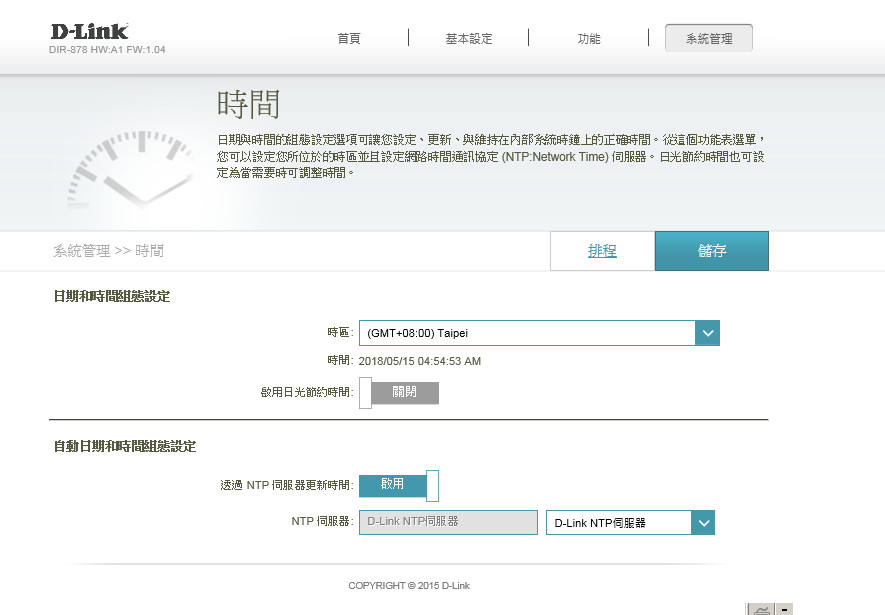885x615 pixels.
Task: Open the 首頁 menu
Action: [349, 38]
